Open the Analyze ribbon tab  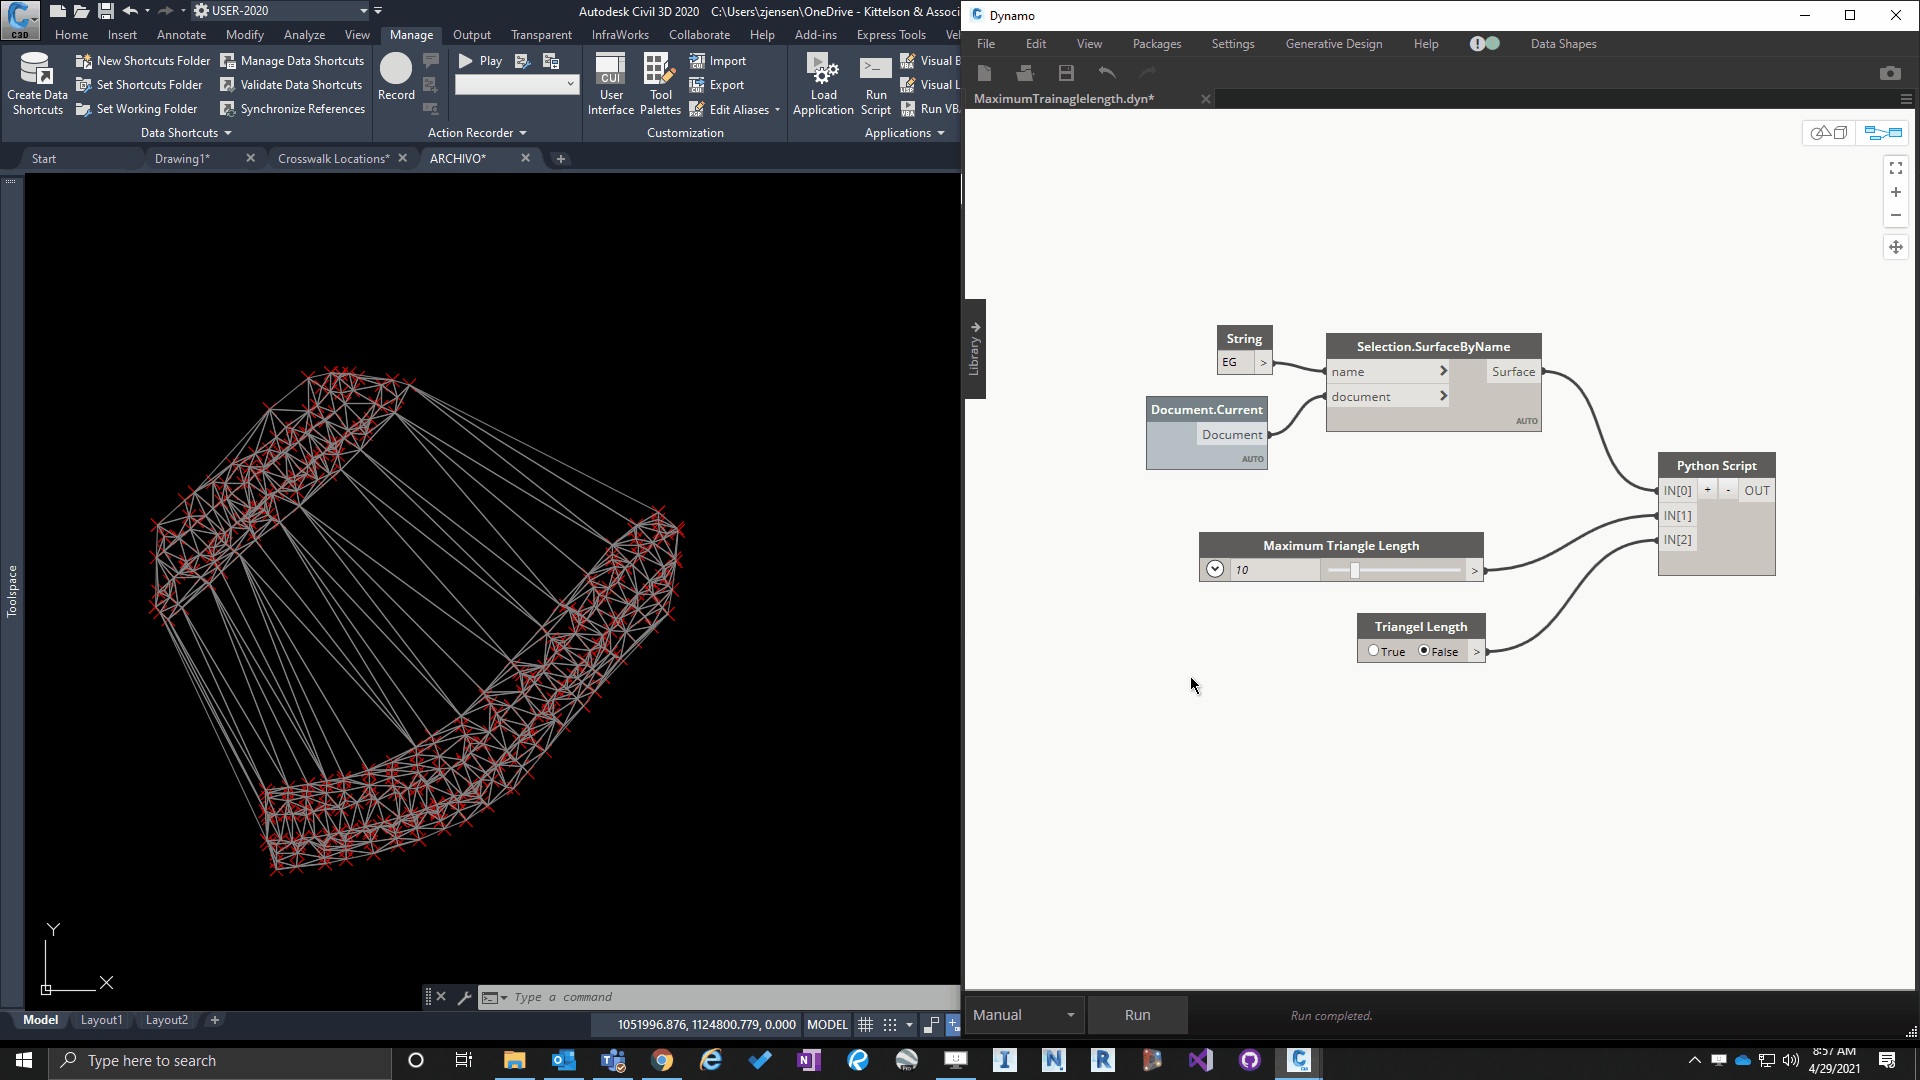coord(304,35)
